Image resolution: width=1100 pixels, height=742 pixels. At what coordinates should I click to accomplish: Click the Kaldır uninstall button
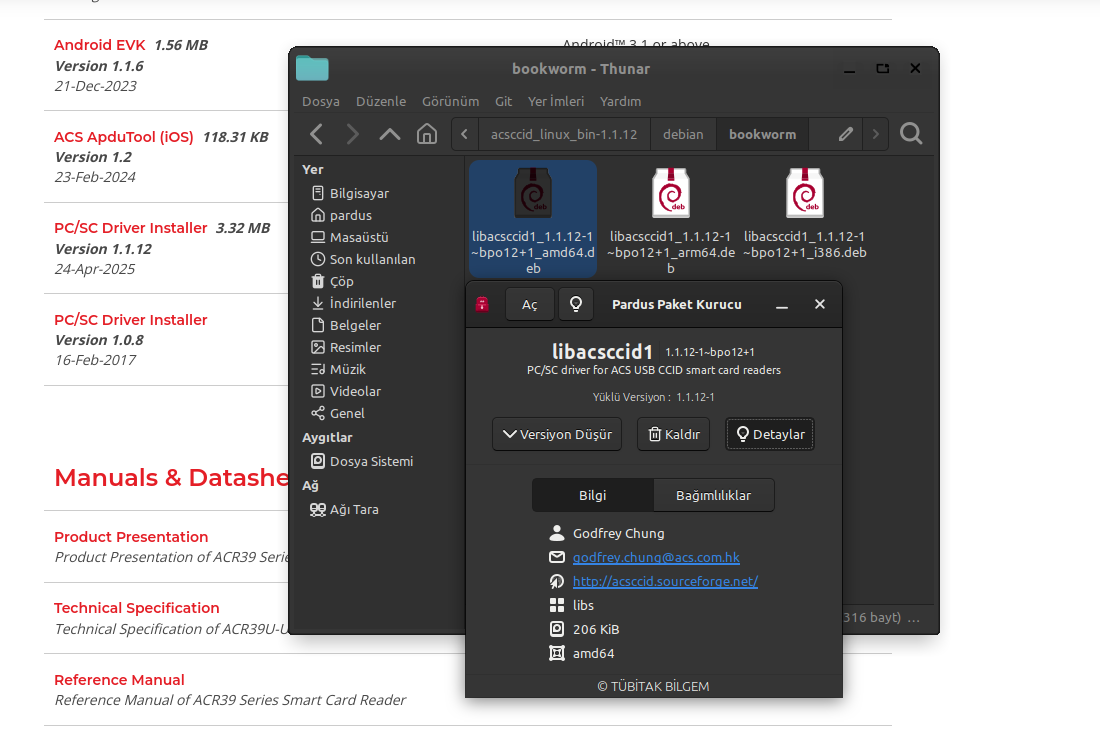tap(673, 434)
